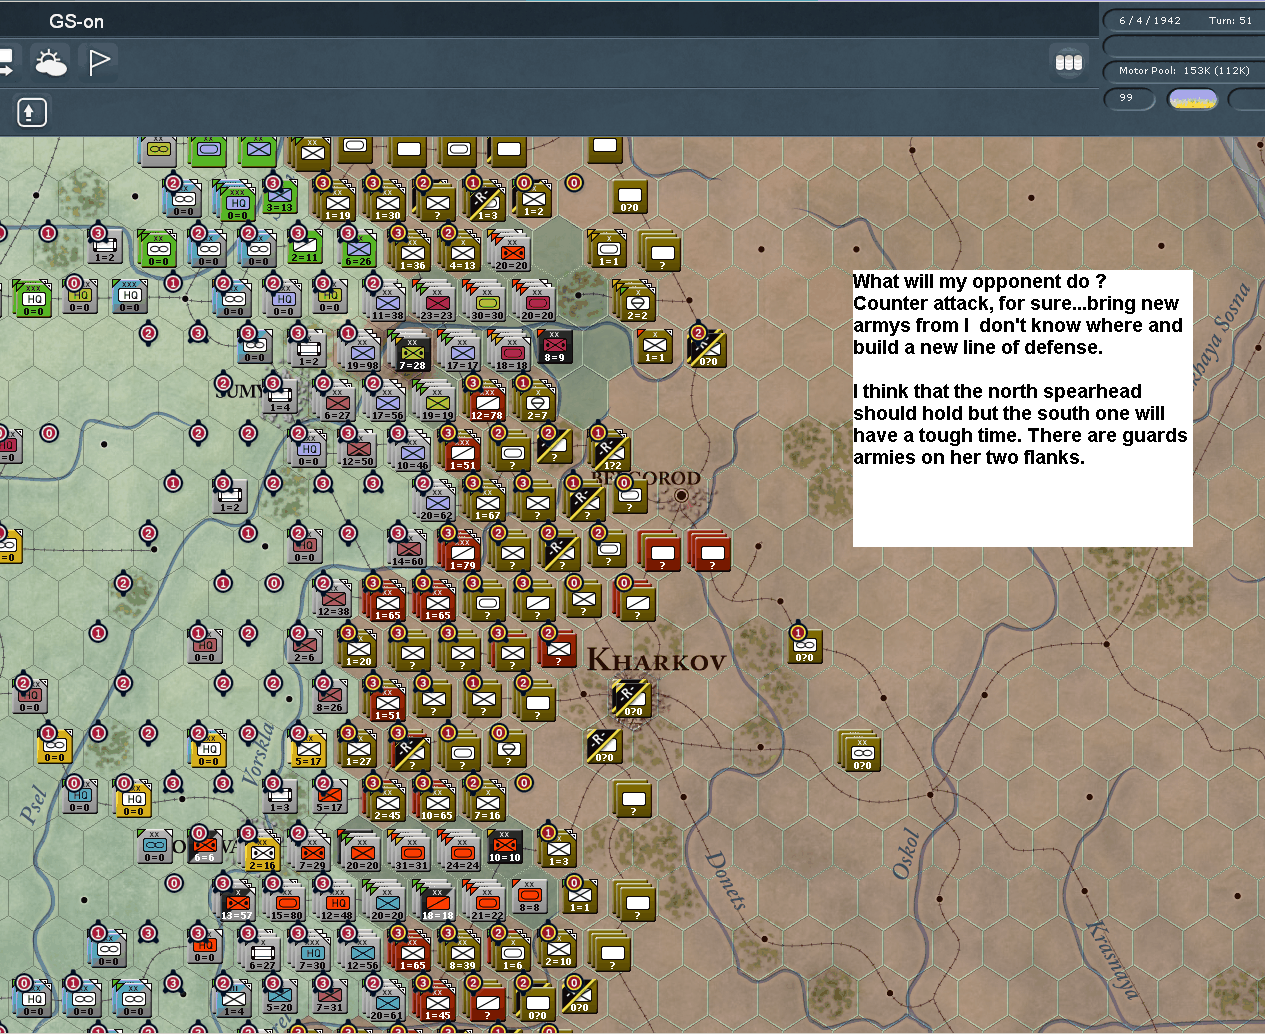This screenshot has width=1265, height=1035.
Task: Select the unit labeled 11=38
Action: (388, 303)
